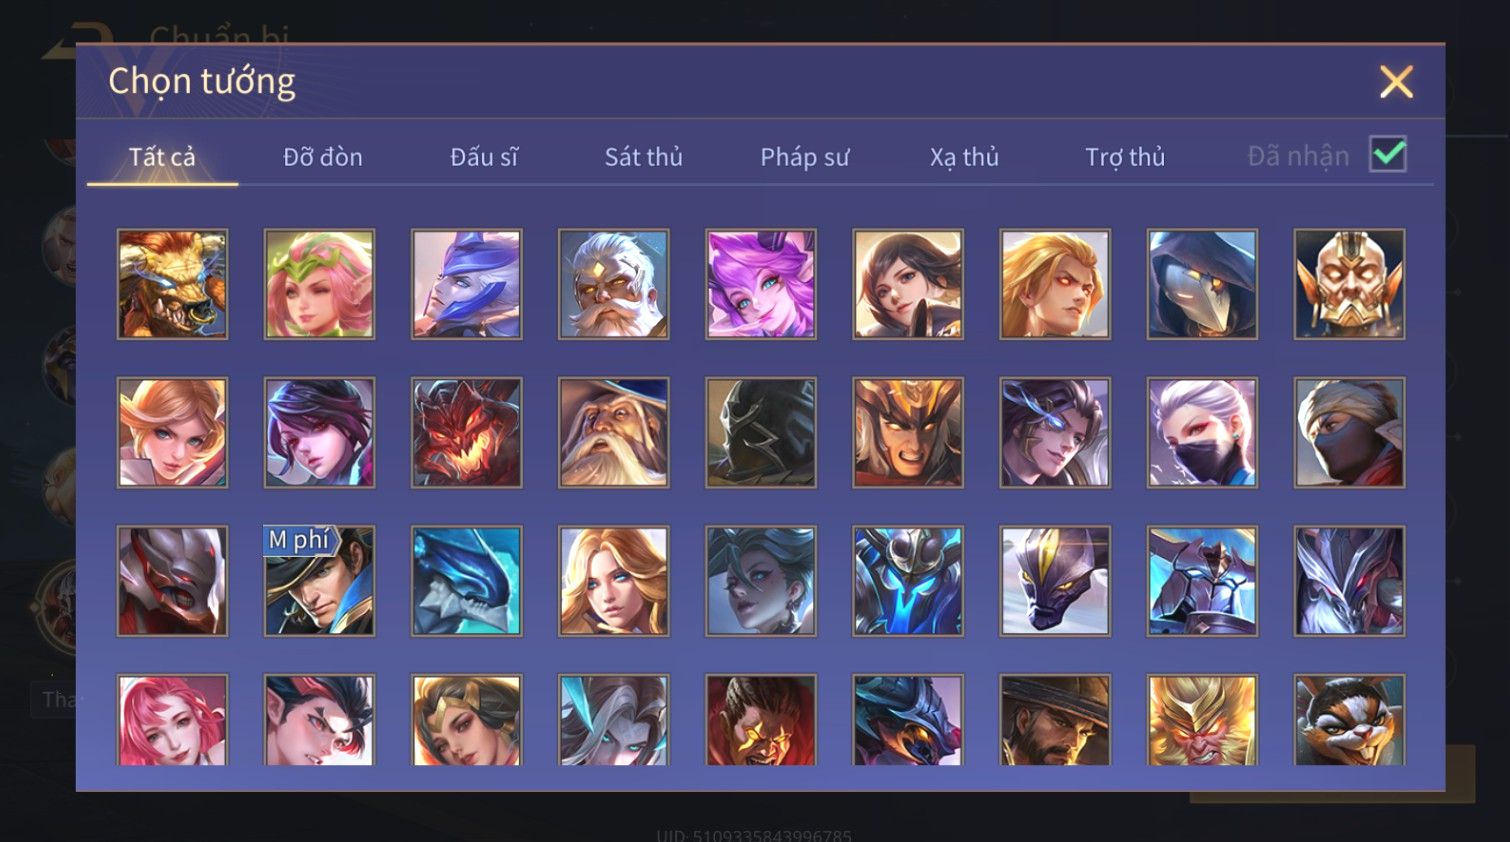Screen dimensions: 1510x842
Task: Choose the hero marked M phí
Action: point(319,581)
